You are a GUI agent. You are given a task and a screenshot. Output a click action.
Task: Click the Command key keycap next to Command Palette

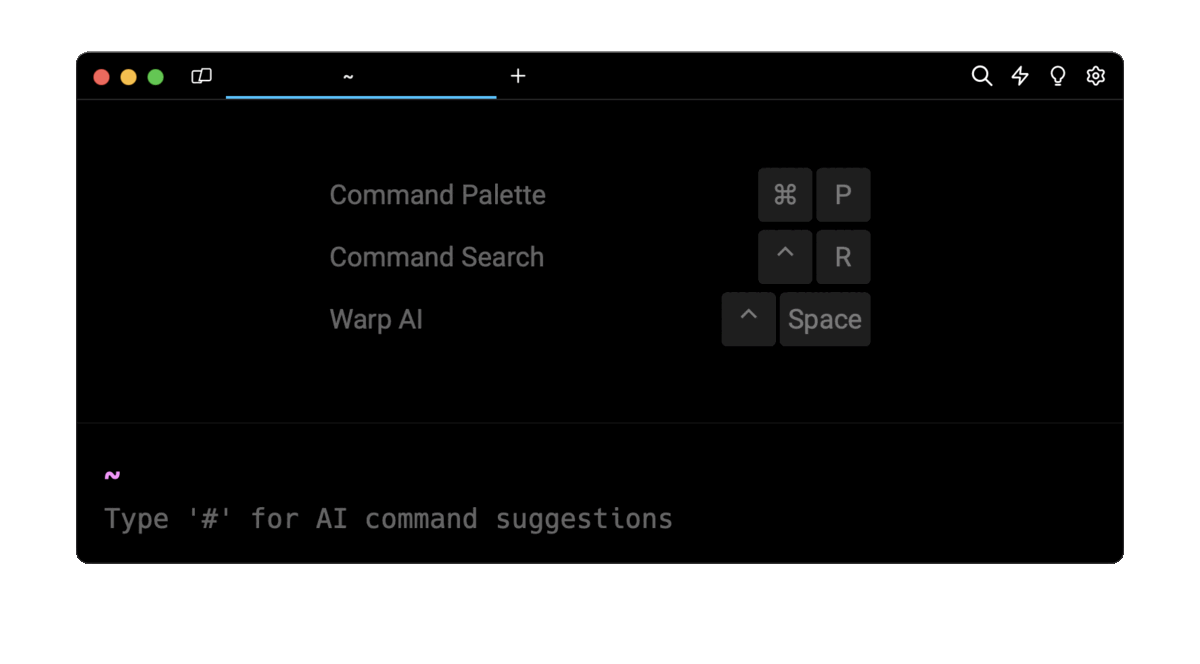click(x=785, y=195)
